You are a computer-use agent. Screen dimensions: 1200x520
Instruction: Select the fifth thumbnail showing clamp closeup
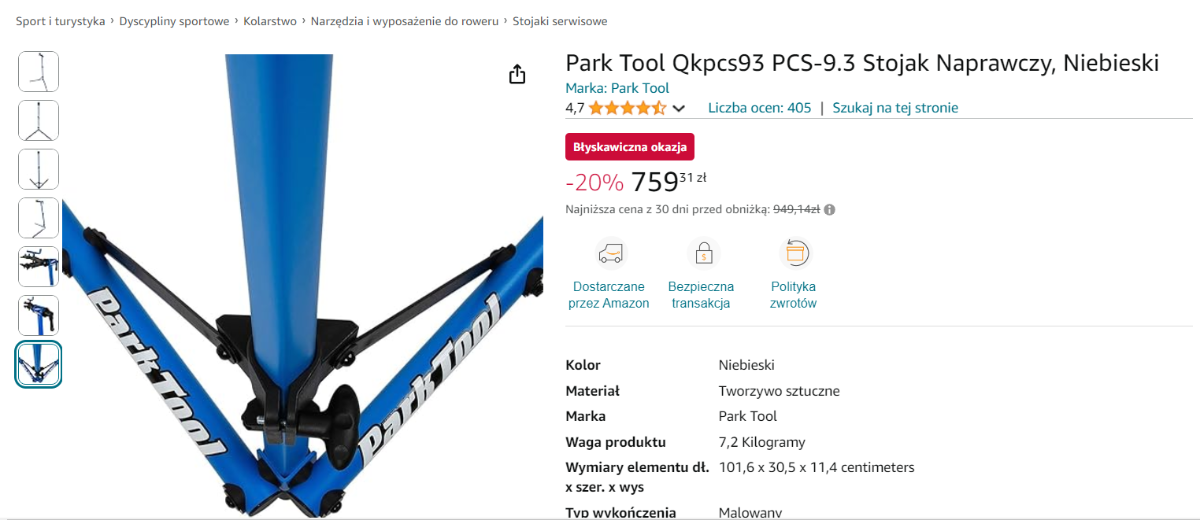pos(39,267)
